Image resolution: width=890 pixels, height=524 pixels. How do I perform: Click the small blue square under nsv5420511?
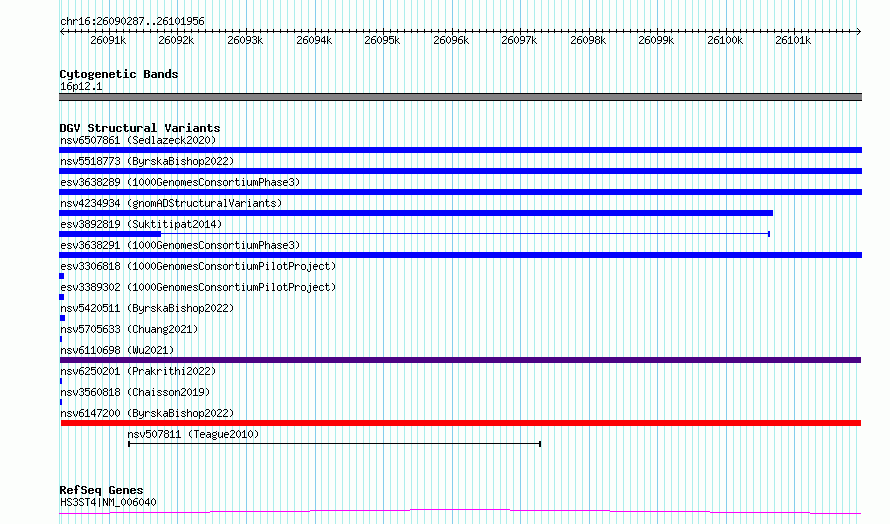point(62,318)
